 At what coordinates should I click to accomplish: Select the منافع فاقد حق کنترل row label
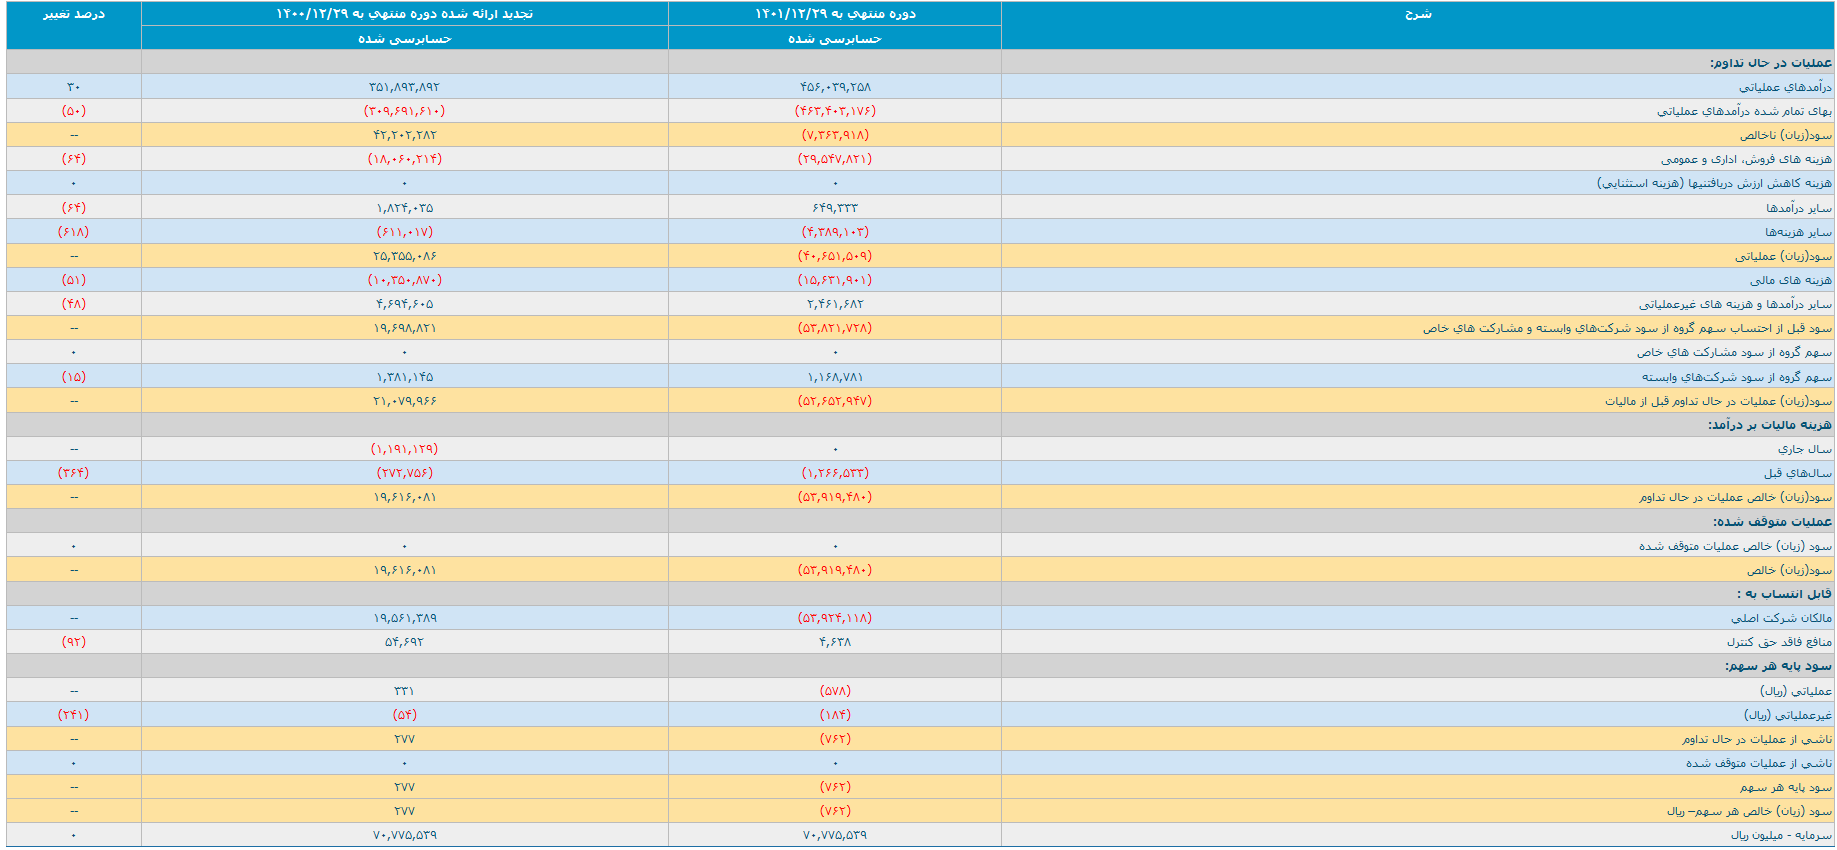click(x=1779, y=642)
